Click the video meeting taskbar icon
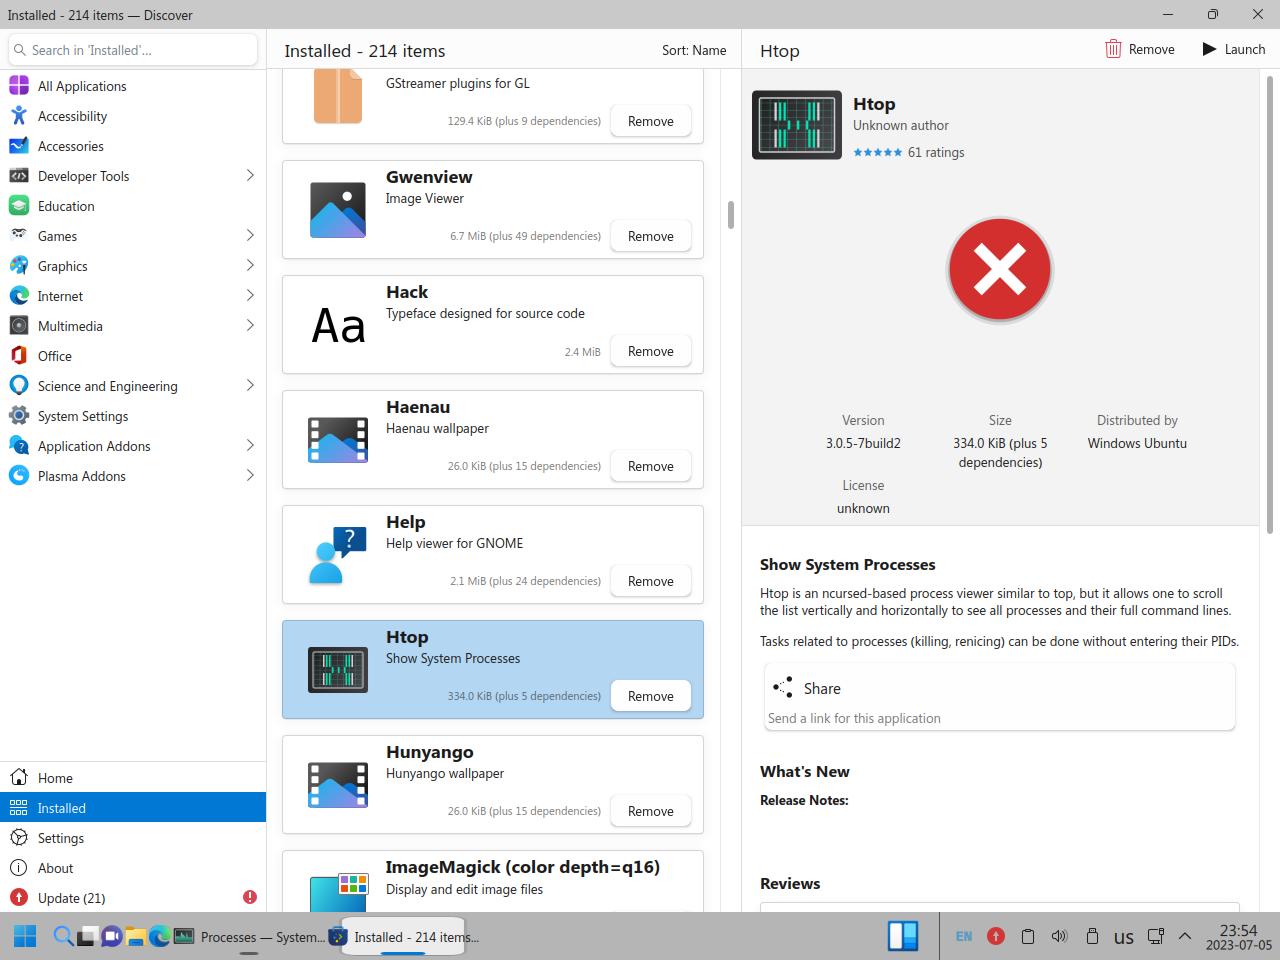The width and height of the screenshot is (1280, 960). coord(111,937)
